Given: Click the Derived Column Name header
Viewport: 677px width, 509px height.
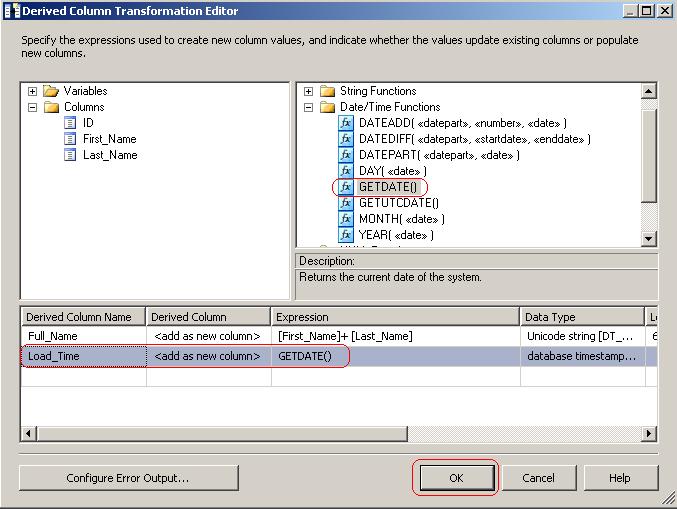Looking at the screenshot, I should (x=83, y=317).
